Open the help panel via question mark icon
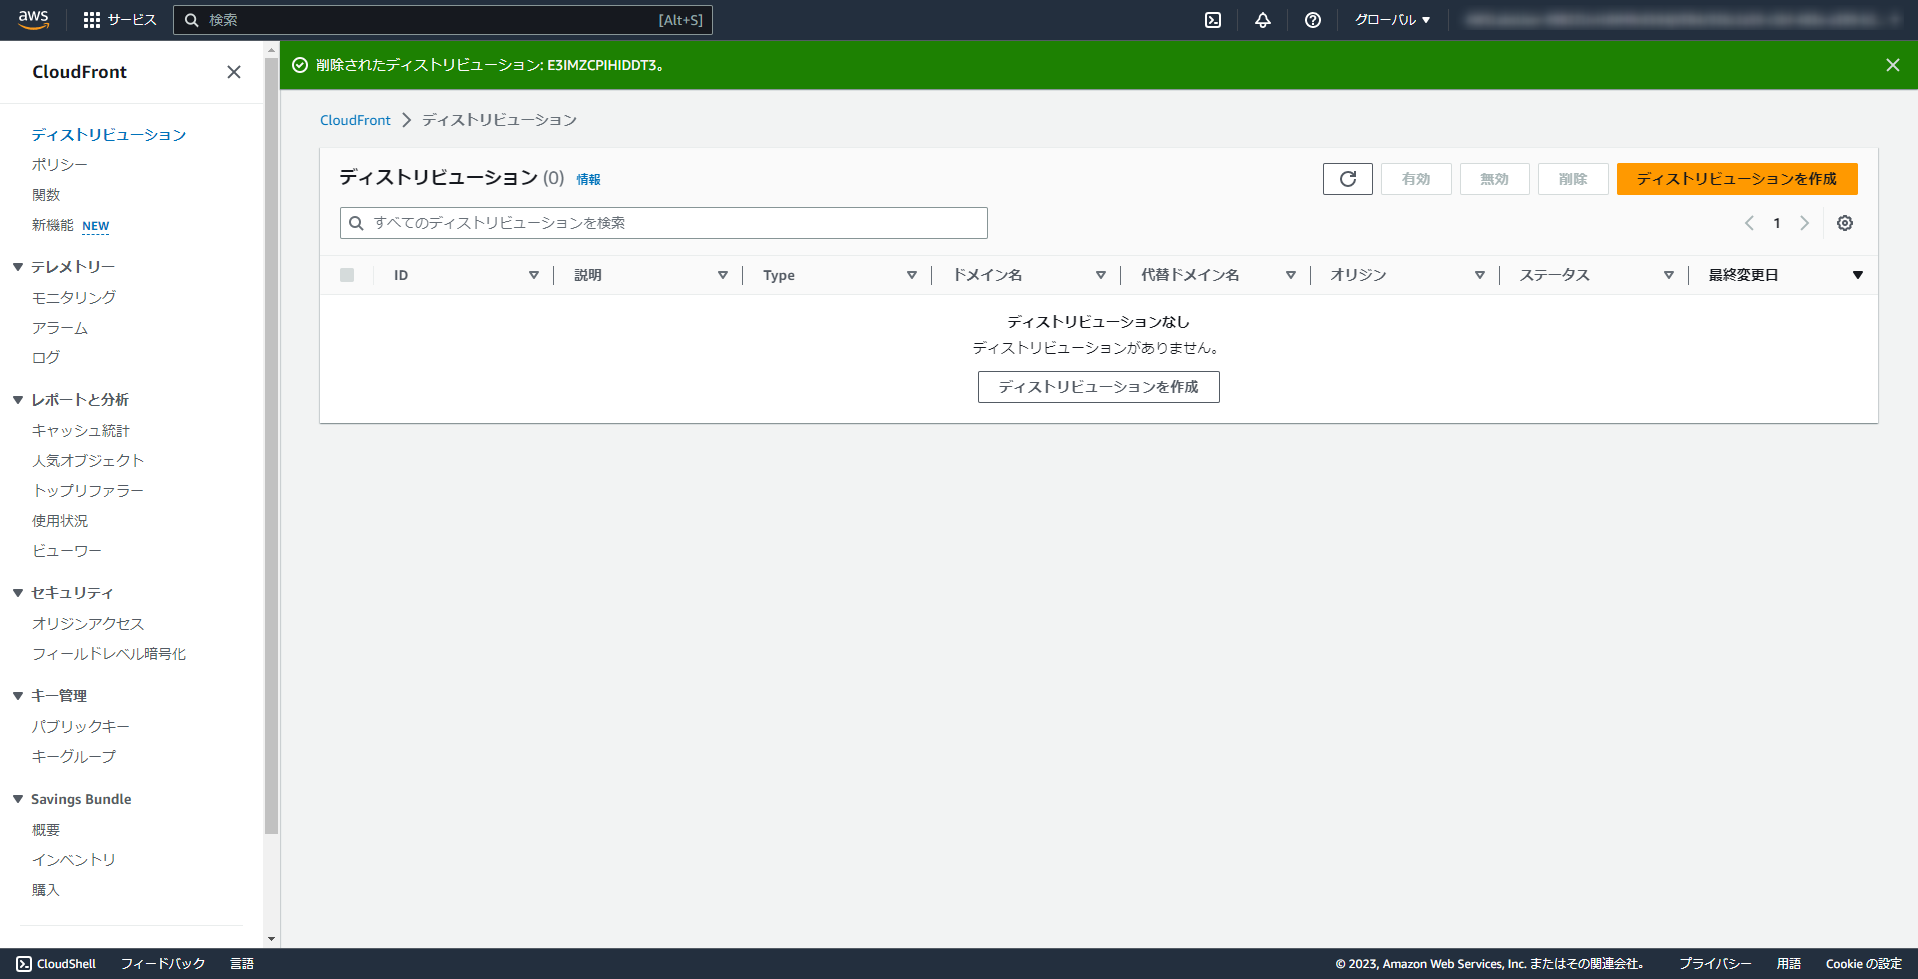The height and width of the screenshot is (979, 1918). click(x=1312, y=19)
